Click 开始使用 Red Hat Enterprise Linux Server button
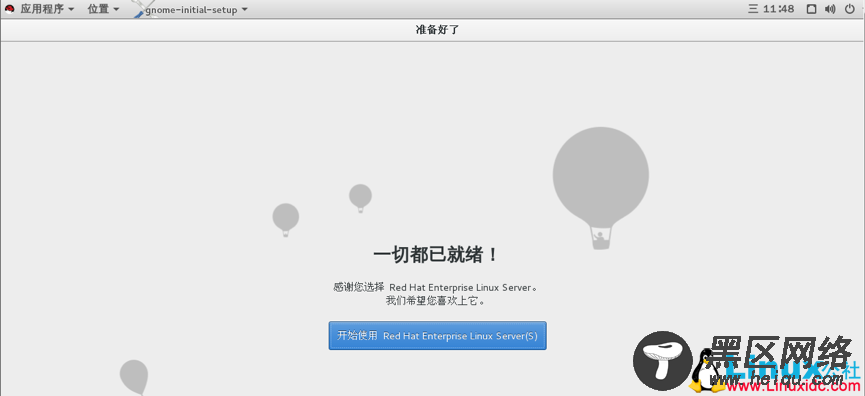 [x=437, y=335]
